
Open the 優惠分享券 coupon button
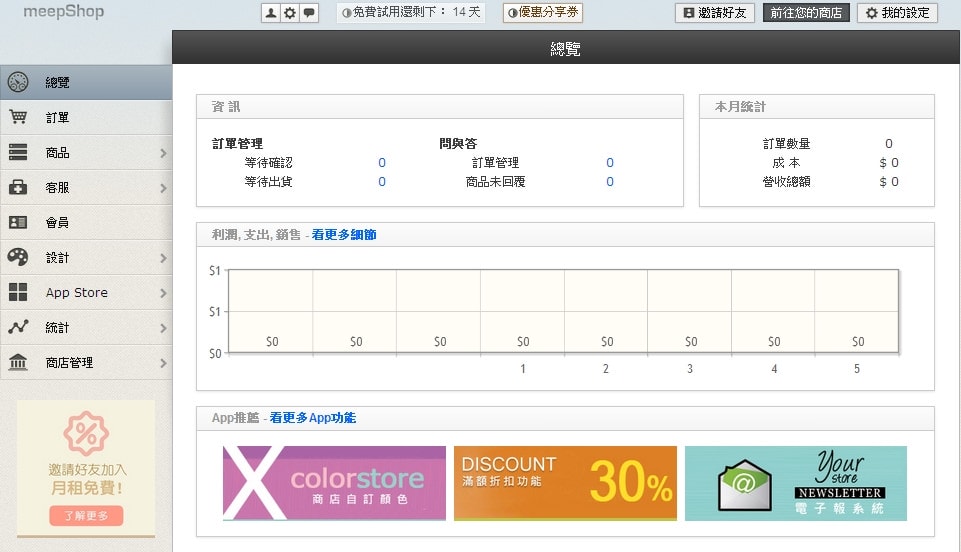[x=543, y=13]
